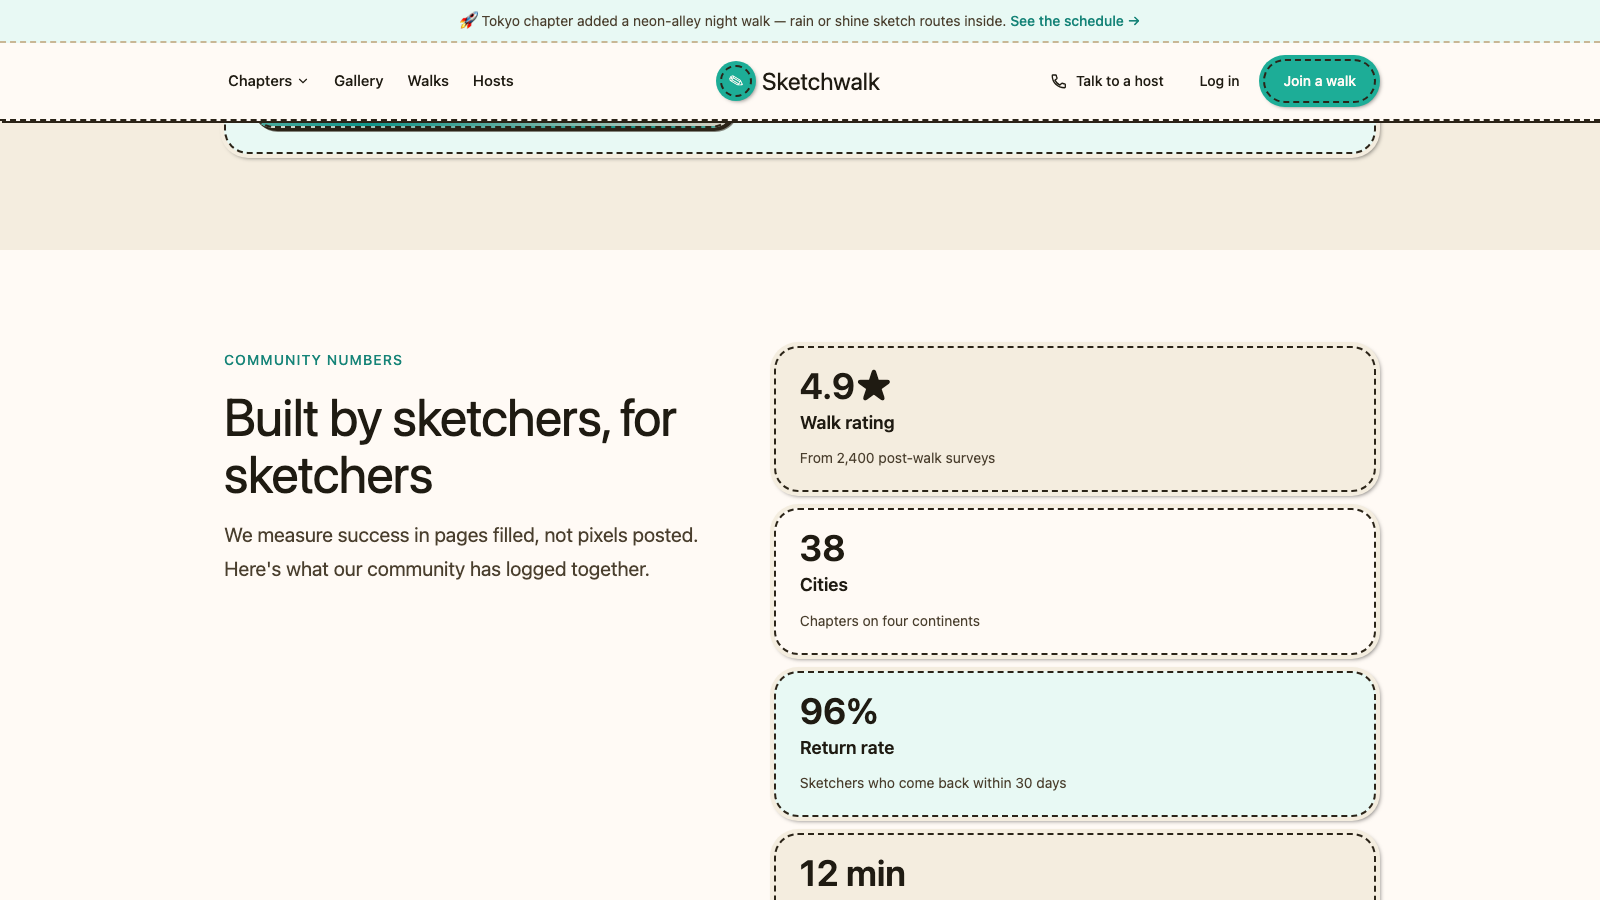Open the Log in link
Image resolution: width=1600 pixels, height=900 pixels.
1219,81
